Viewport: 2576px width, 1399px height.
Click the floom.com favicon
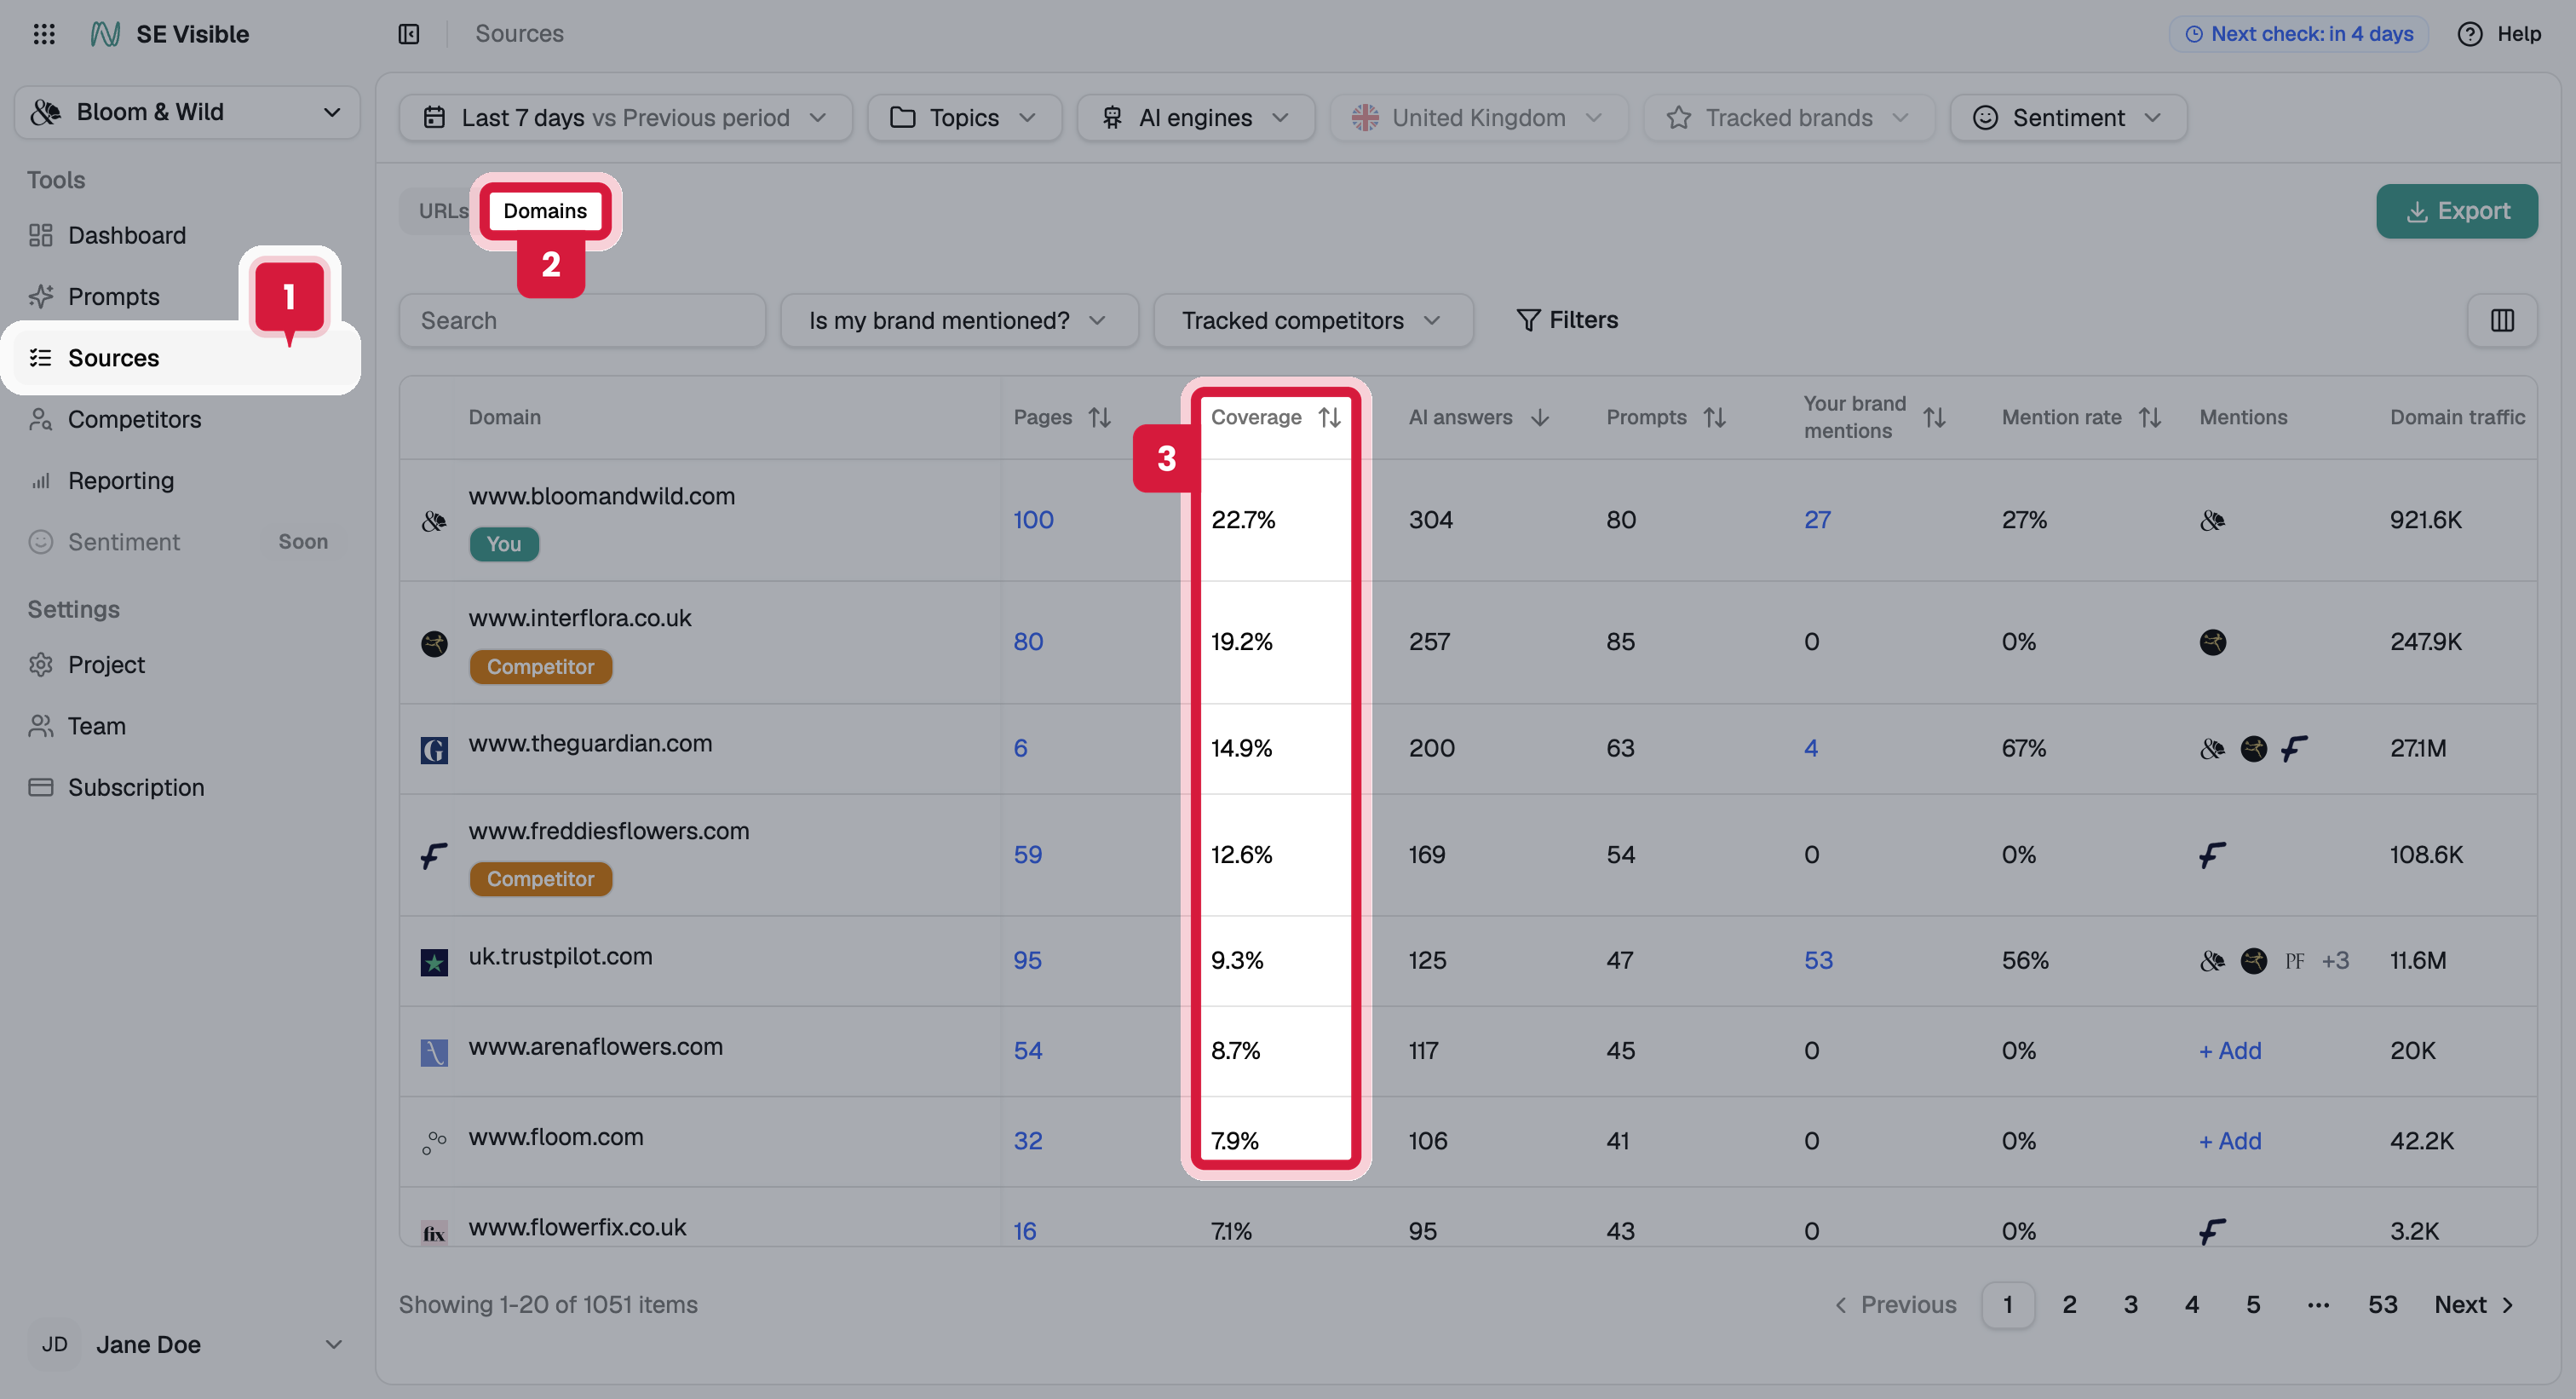pos(434,1142)
